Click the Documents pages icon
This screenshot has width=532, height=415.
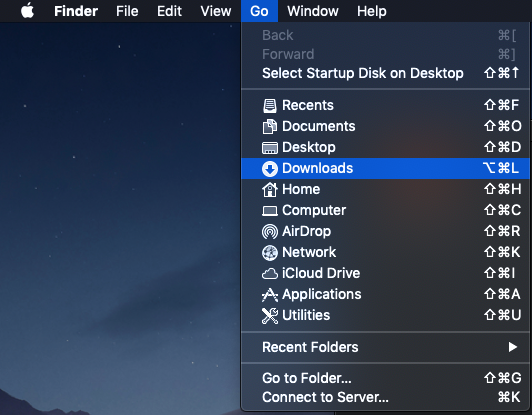[x=270, y=127]
